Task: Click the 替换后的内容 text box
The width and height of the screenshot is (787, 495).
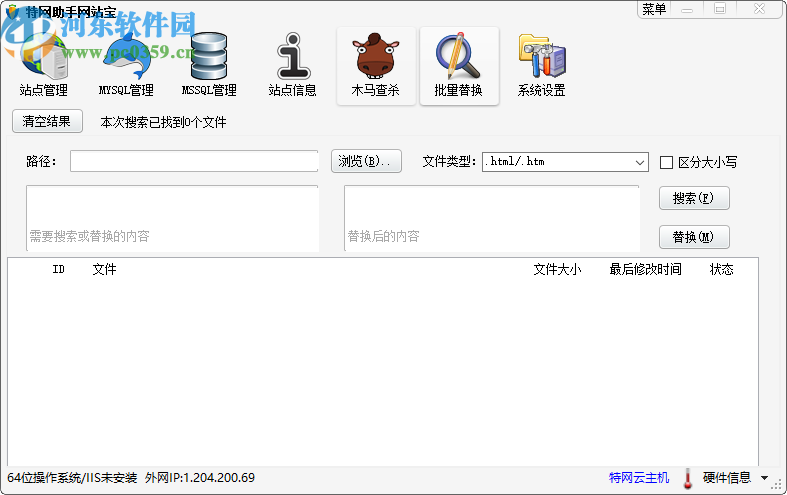Action: tap(492, 218)
